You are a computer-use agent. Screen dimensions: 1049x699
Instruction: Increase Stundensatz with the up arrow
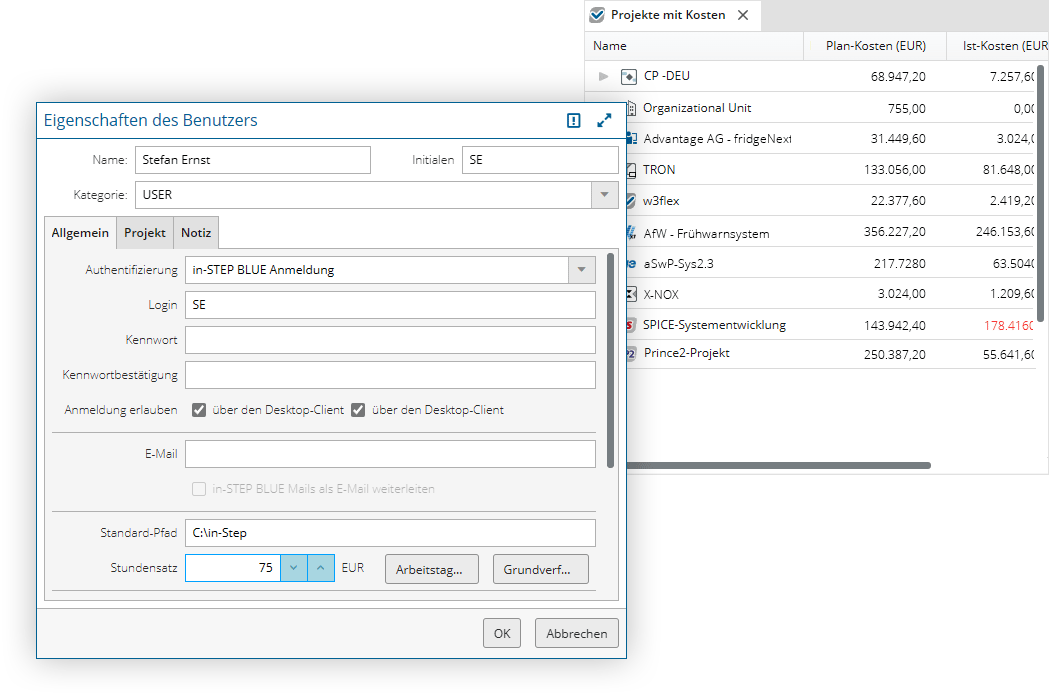[320, 568]
